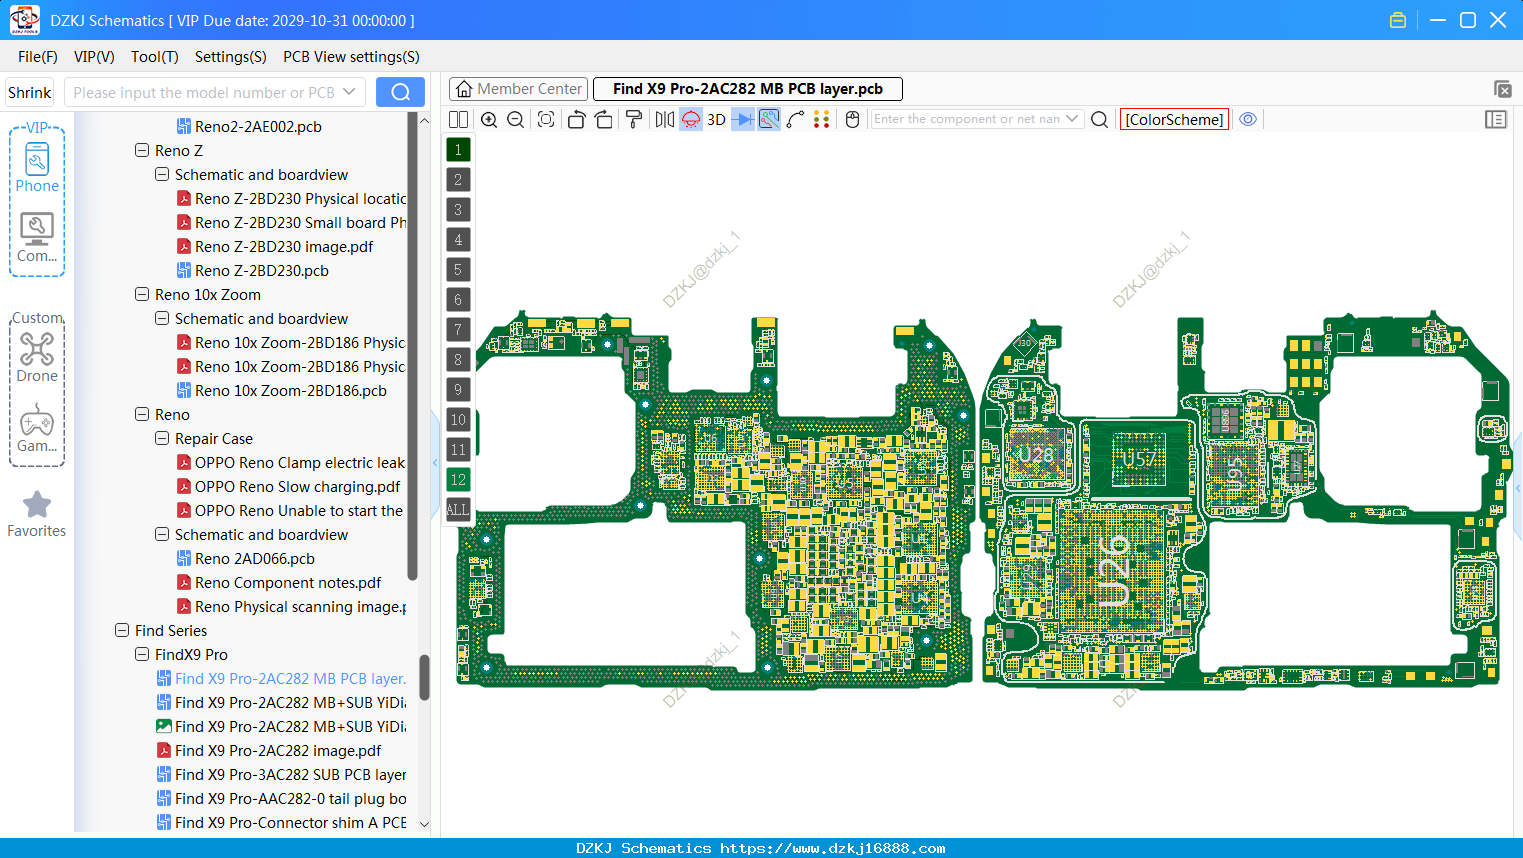Viewport: 1523px width, 858px height.
Task: Collapse the Repair Case node
Action: 162,438
